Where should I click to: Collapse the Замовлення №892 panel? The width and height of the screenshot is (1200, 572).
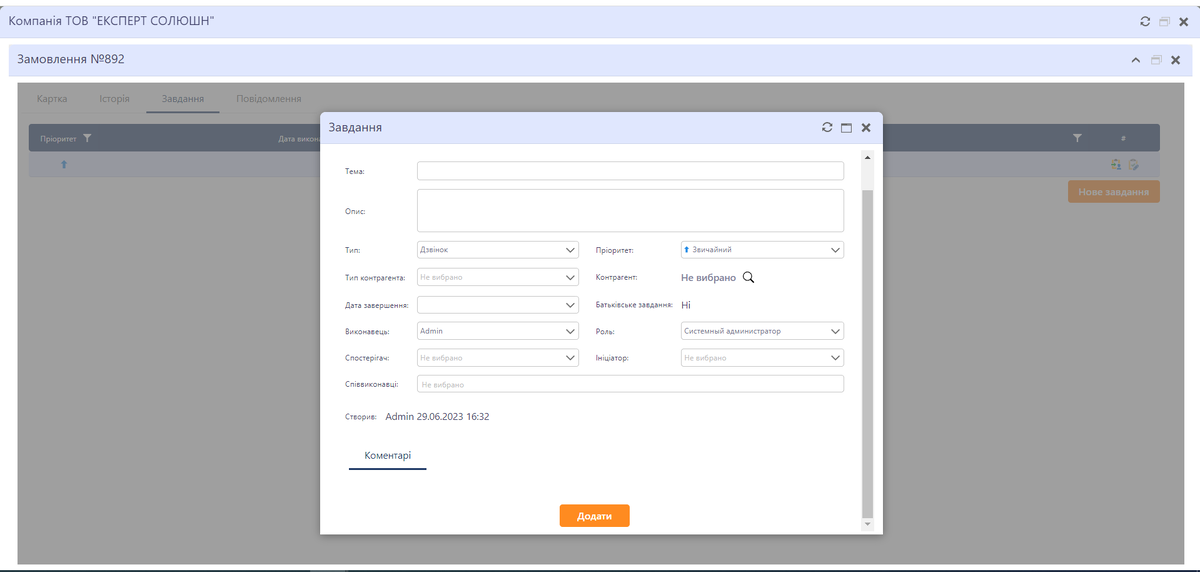coord(1136,60)
